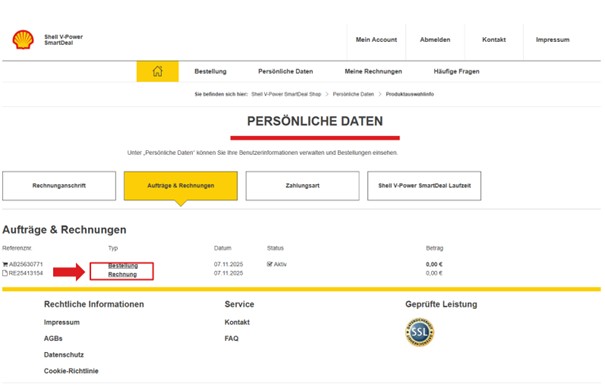This screenshot has height=387, width=605.
Task: Click the Referenznr. column header
Action: pos(17,248)
